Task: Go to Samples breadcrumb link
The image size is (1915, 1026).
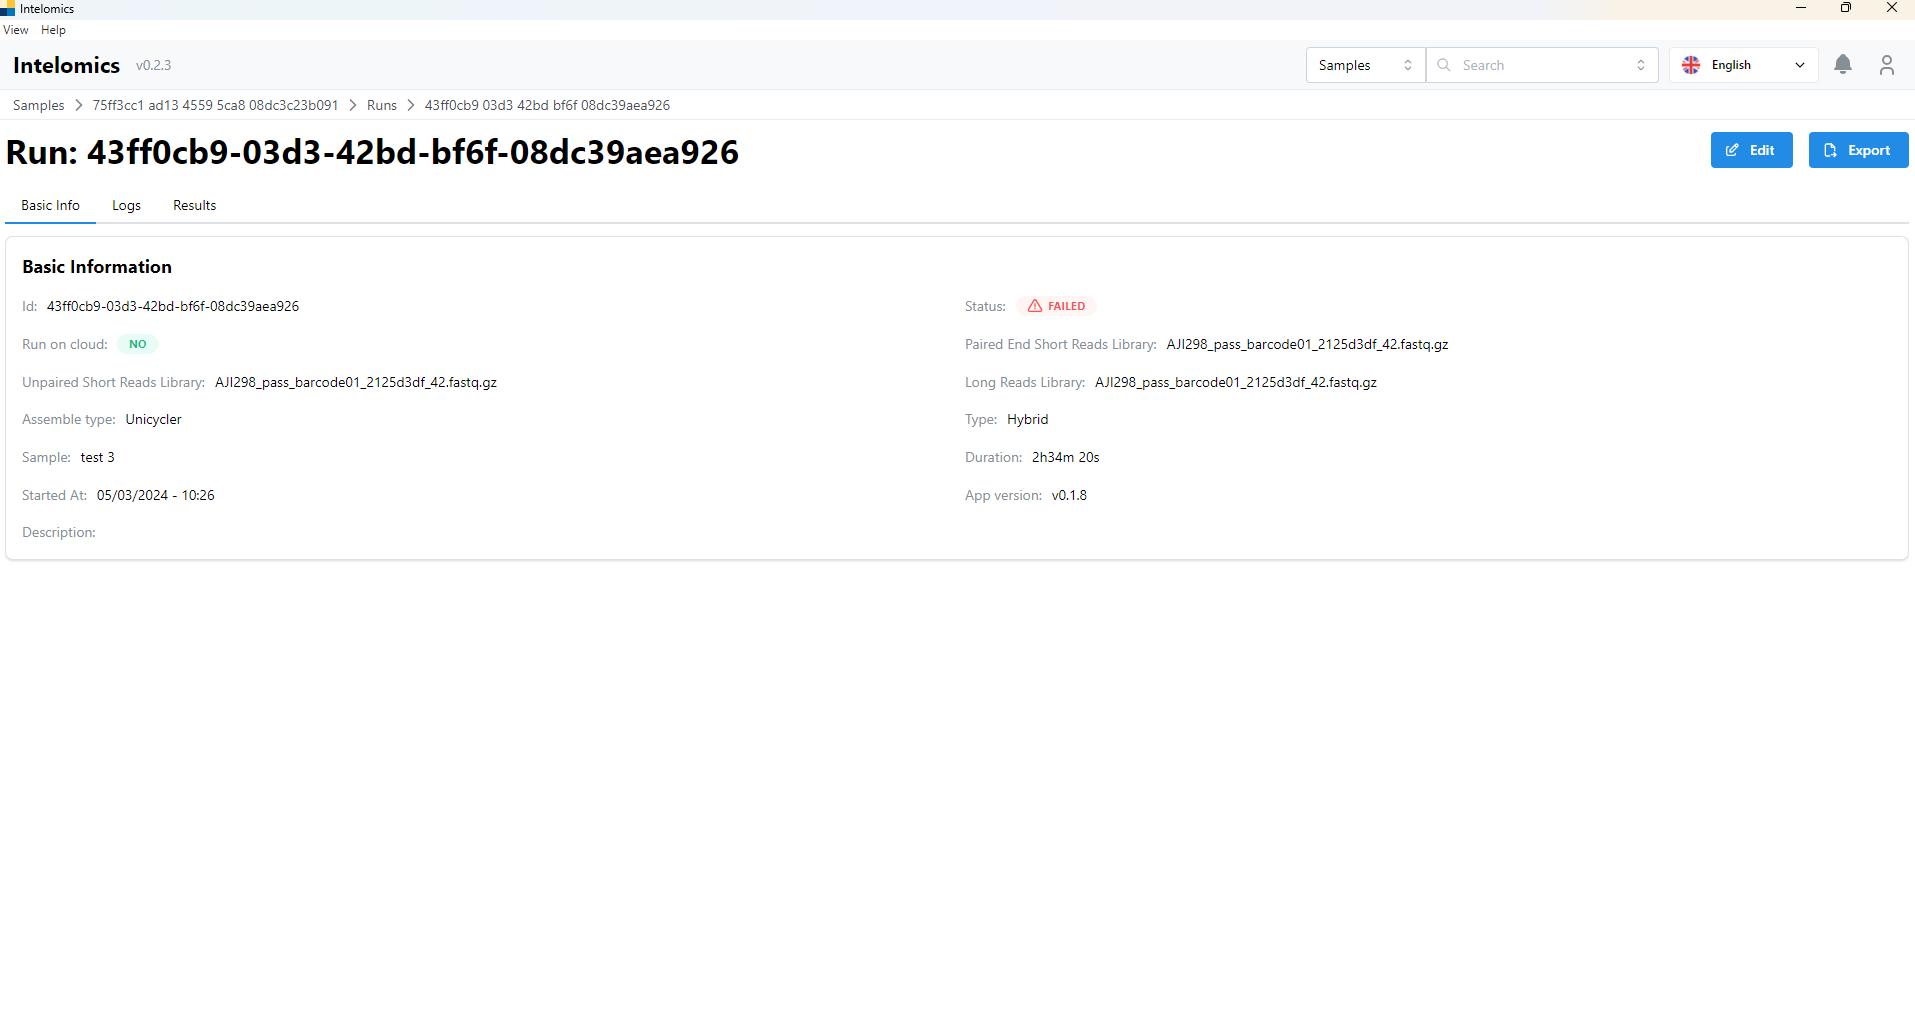Action: click(38, 105)
